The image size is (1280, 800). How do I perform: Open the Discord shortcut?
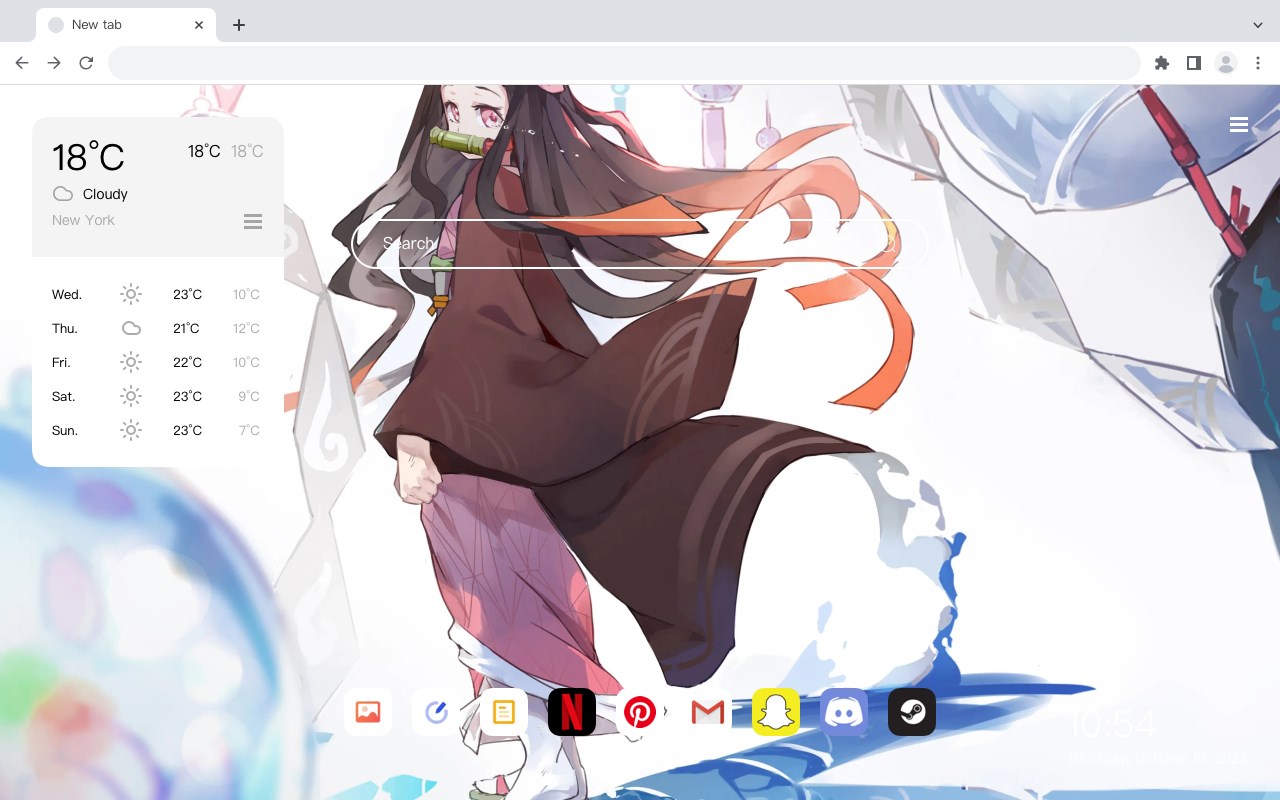(844, 712)
